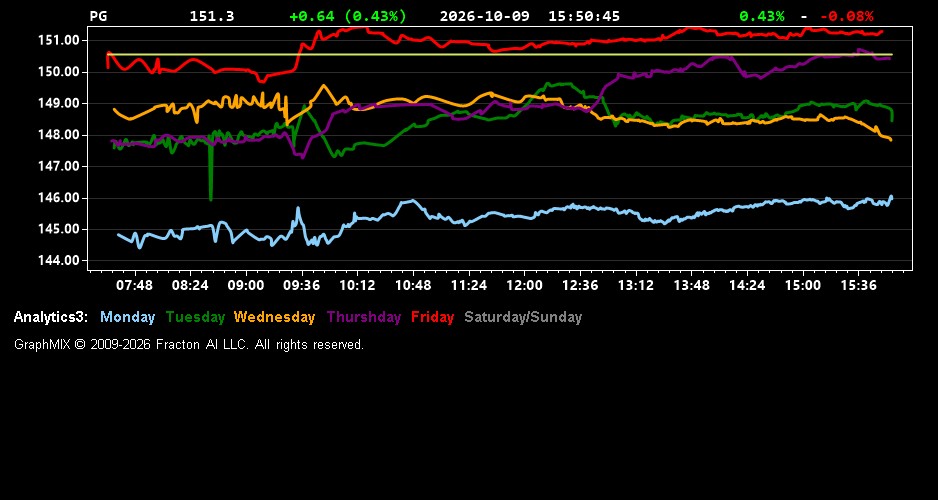Click the 151.00 y-axis label
This screenshot has height=500, width=938.
59,41
